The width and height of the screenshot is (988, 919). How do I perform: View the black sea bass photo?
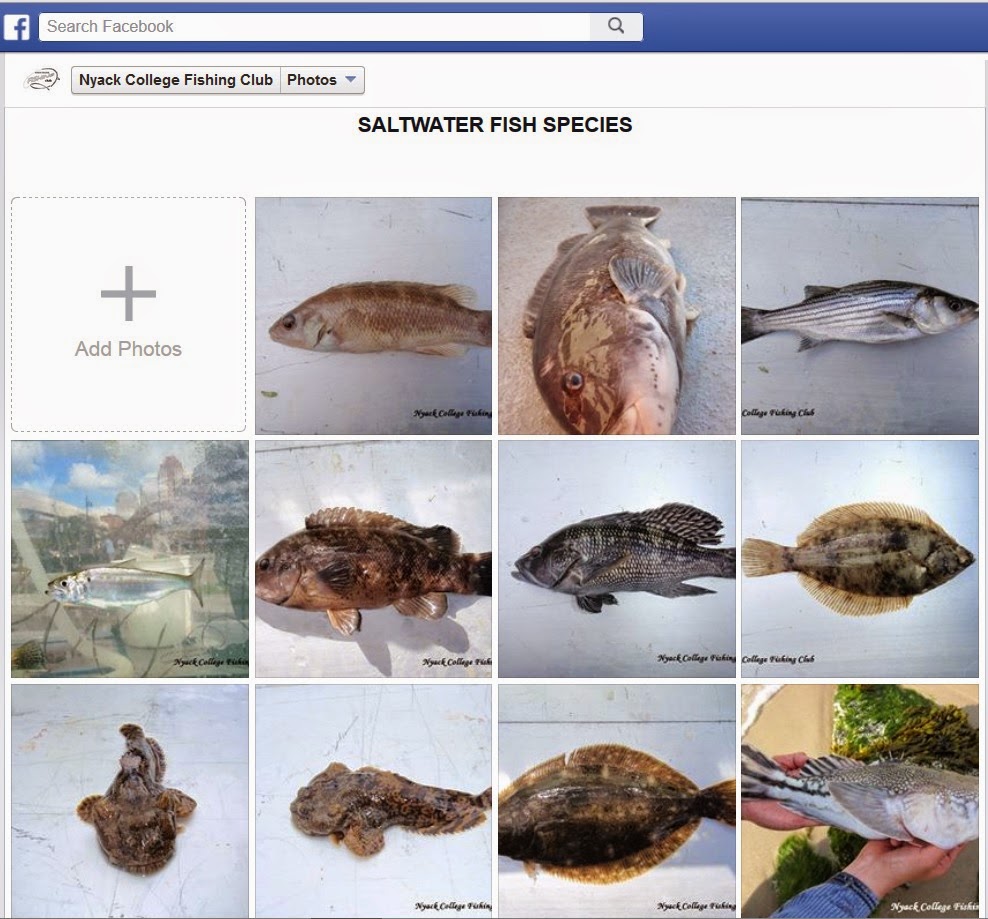pos(616,558)
